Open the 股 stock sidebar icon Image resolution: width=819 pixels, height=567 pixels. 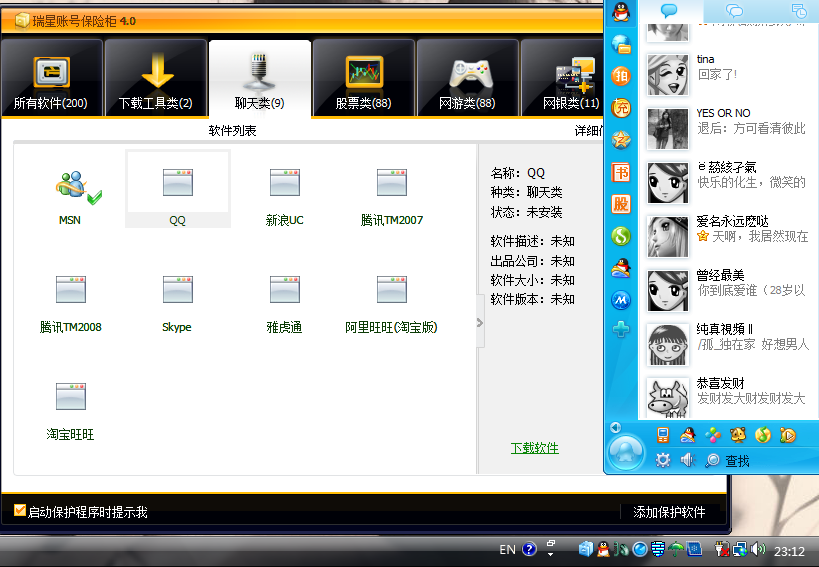point(621,204)
